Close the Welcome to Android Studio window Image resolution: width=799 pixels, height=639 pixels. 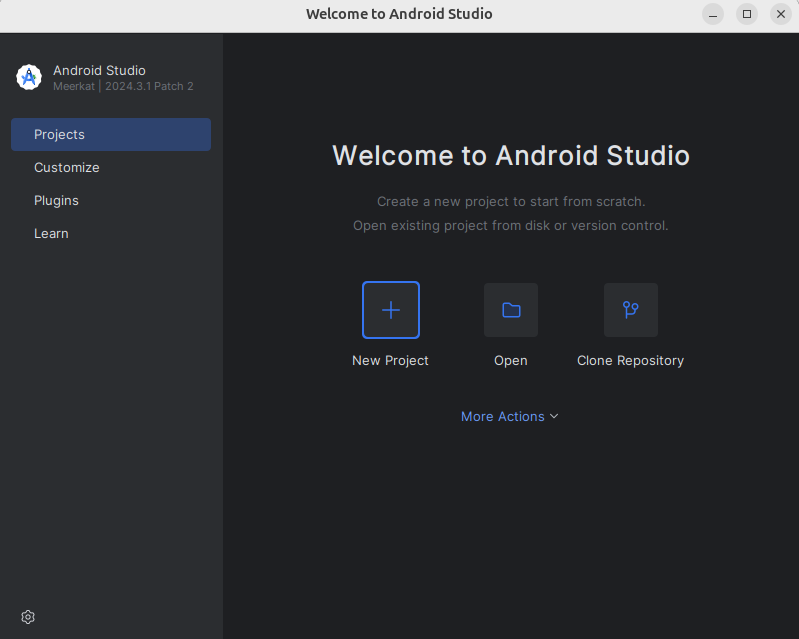[781, 14]
